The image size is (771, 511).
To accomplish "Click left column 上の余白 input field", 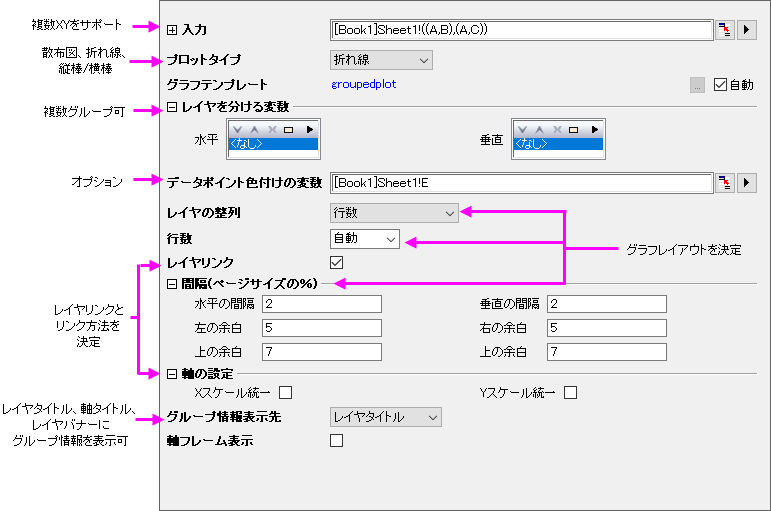I will click(x=322, y=352).
